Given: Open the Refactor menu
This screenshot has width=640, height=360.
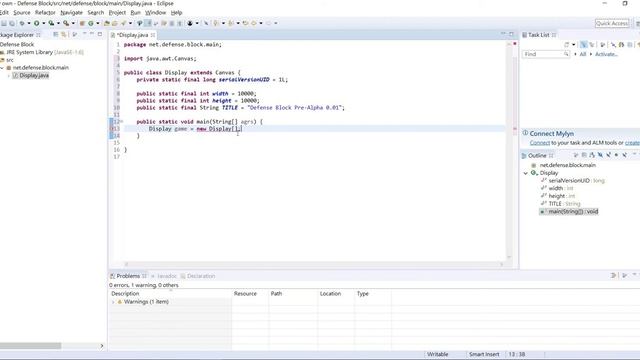Looking at the screenshot, I should click(x=45, y=13).
